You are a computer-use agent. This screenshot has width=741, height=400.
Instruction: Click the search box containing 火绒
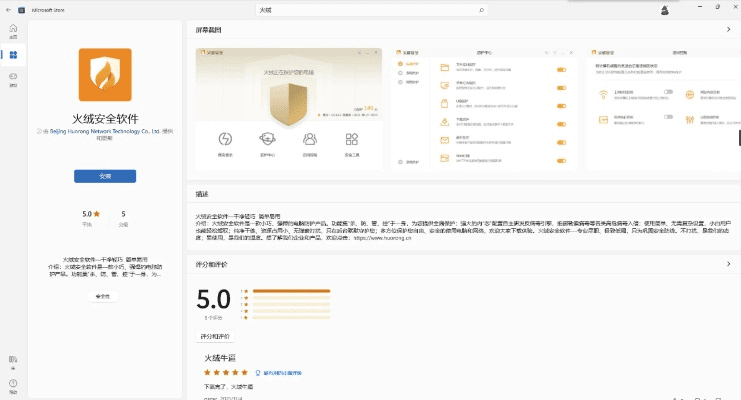(x=372, y=10)
